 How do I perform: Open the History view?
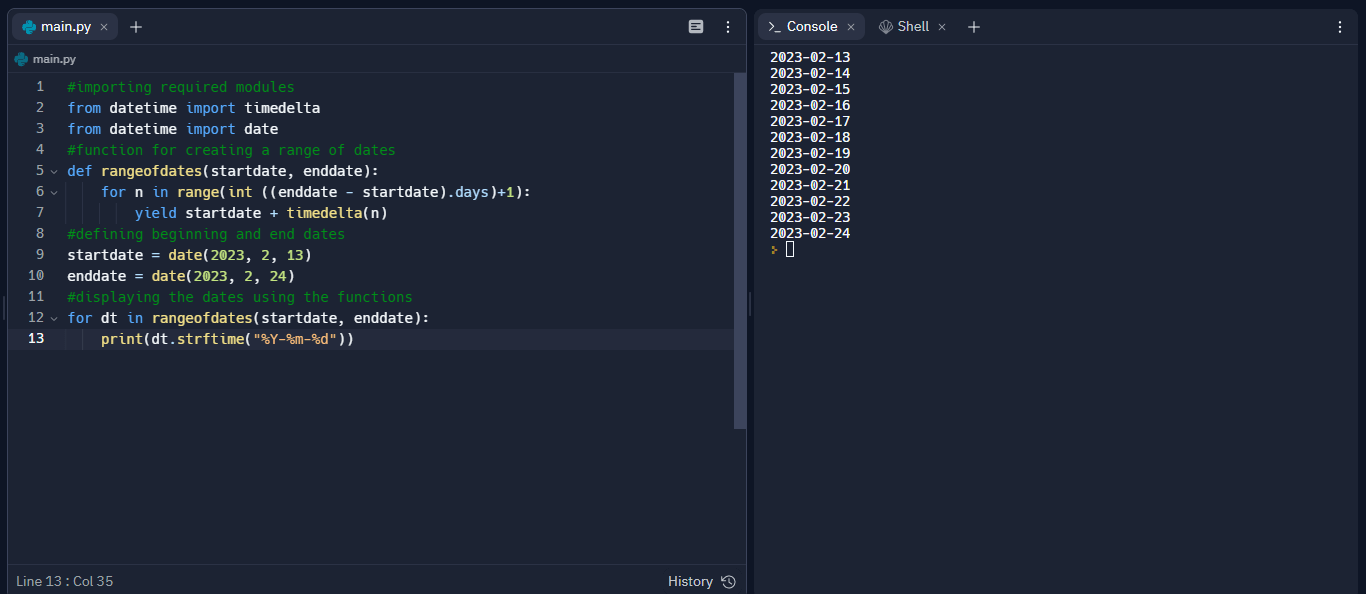(691, 581)
